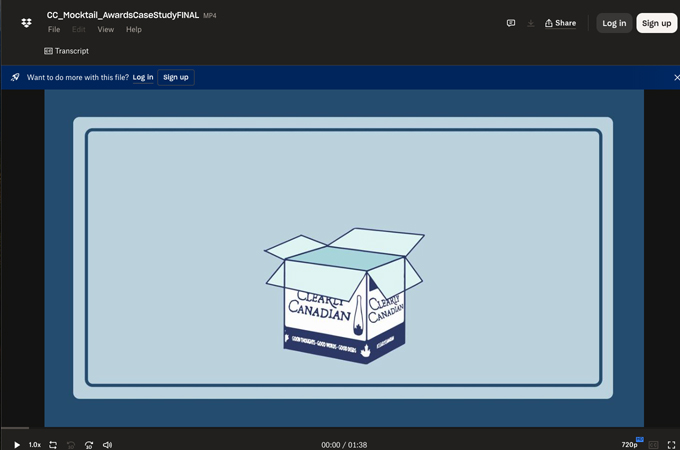
Task: Play the video
Action: point(17,445)
